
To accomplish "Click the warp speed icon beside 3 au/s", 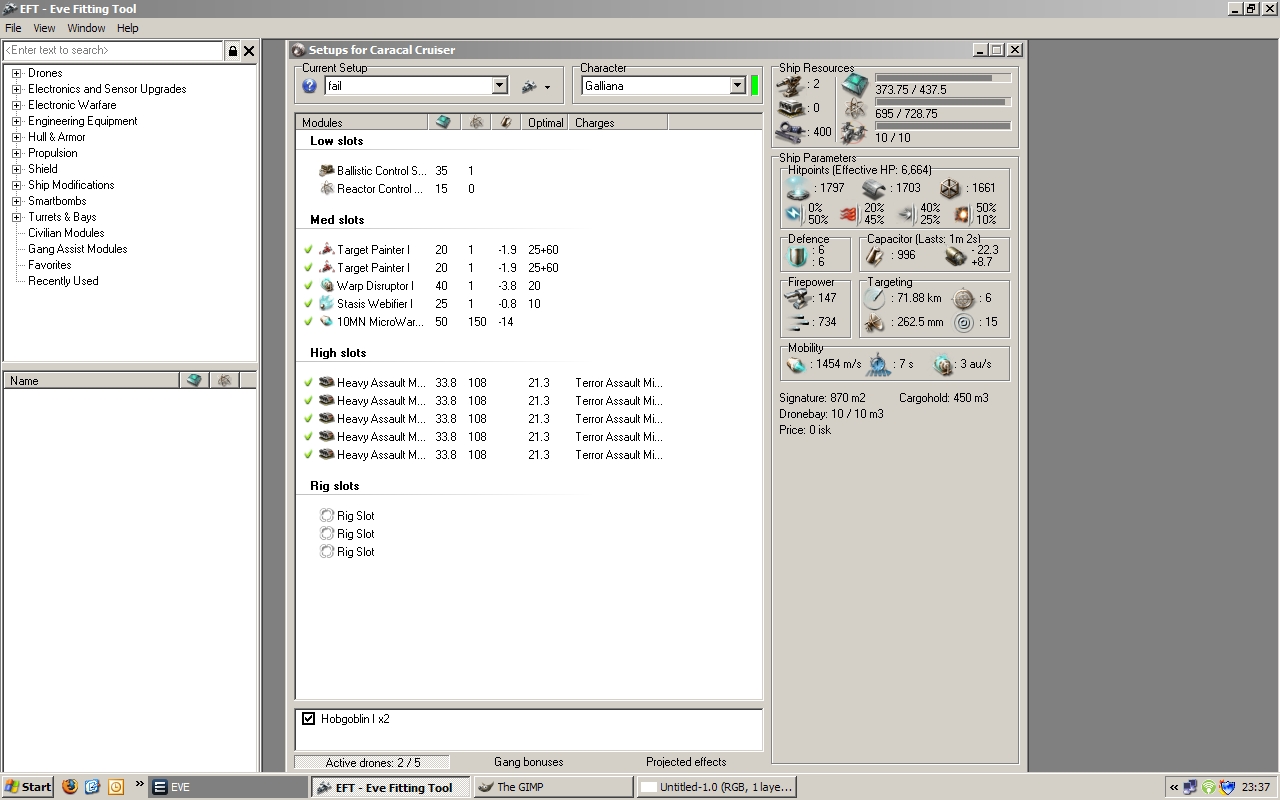I will 943,364.
